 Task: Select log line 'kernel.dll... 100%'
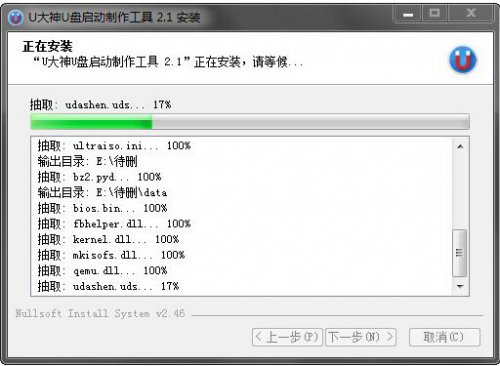tap(108, 239)
